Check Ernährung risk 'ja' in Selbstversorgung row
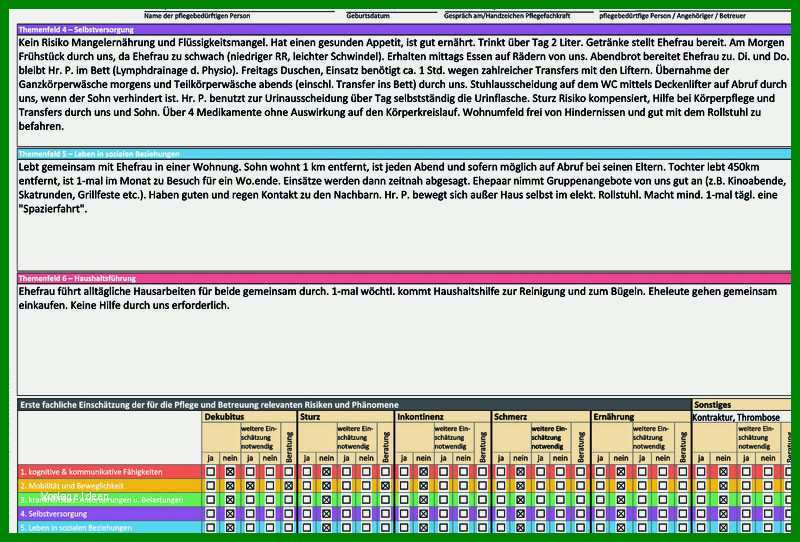Screen dimensions: 800x542 (x=601, y=513)
